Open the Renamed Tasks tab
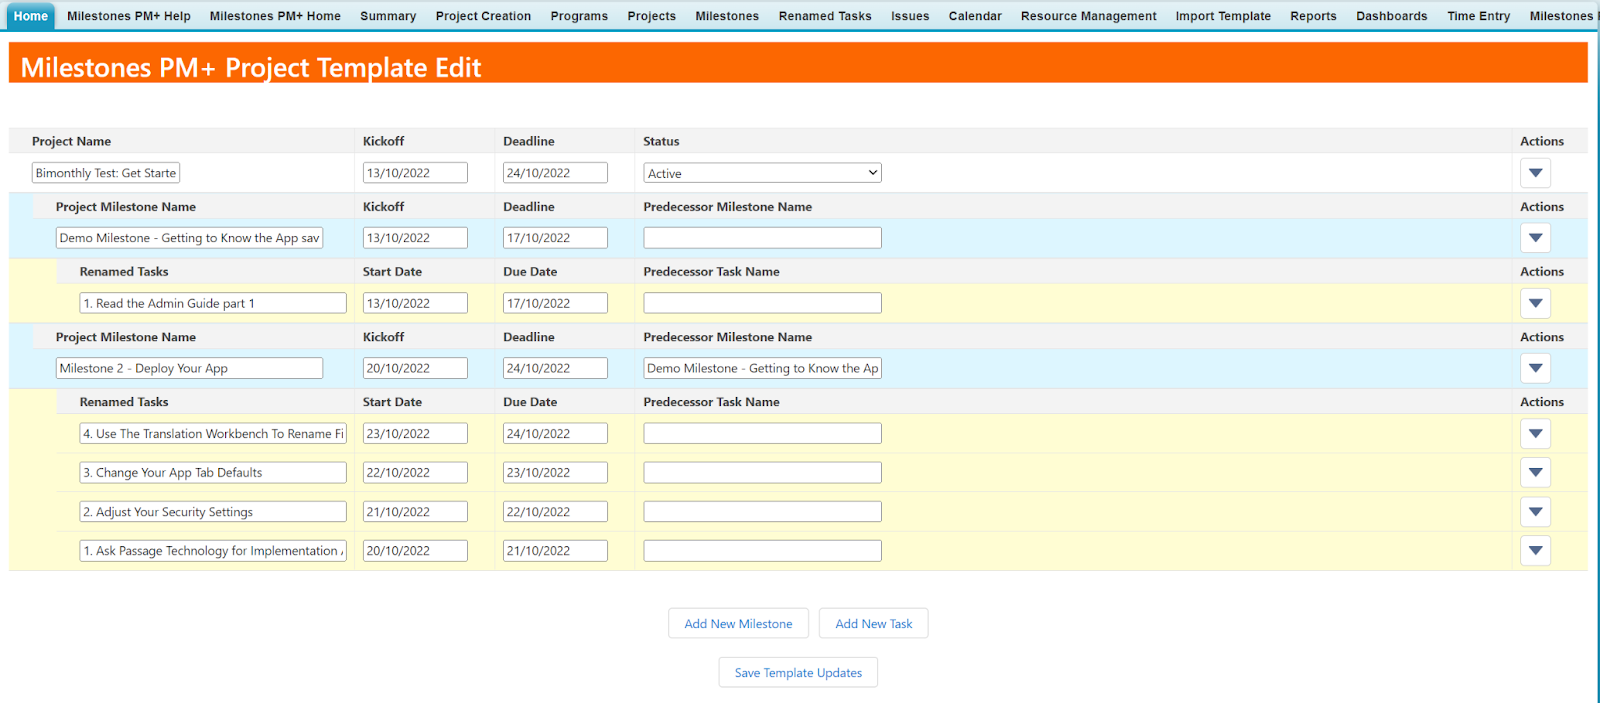 point(825,16)
